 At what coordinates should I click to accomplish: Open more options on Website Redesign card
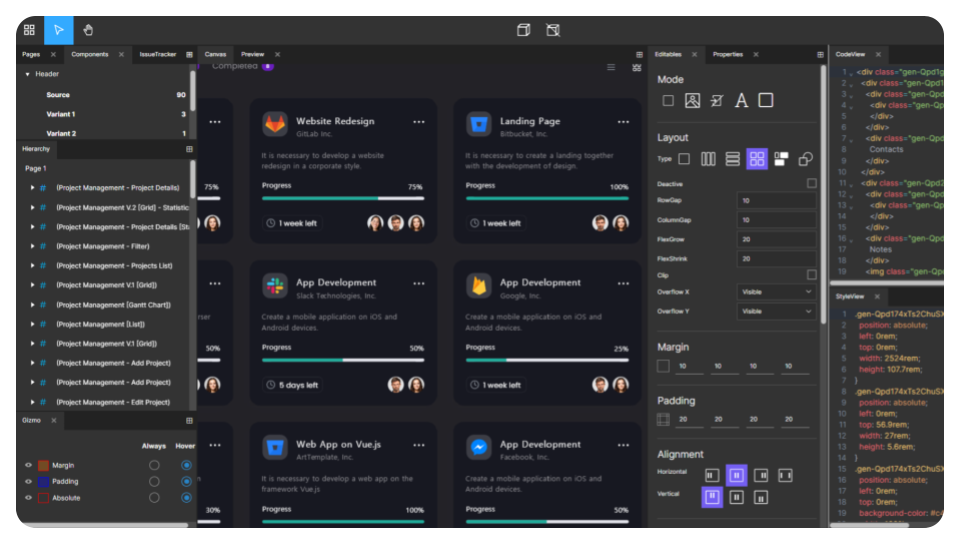coord(419,122)
